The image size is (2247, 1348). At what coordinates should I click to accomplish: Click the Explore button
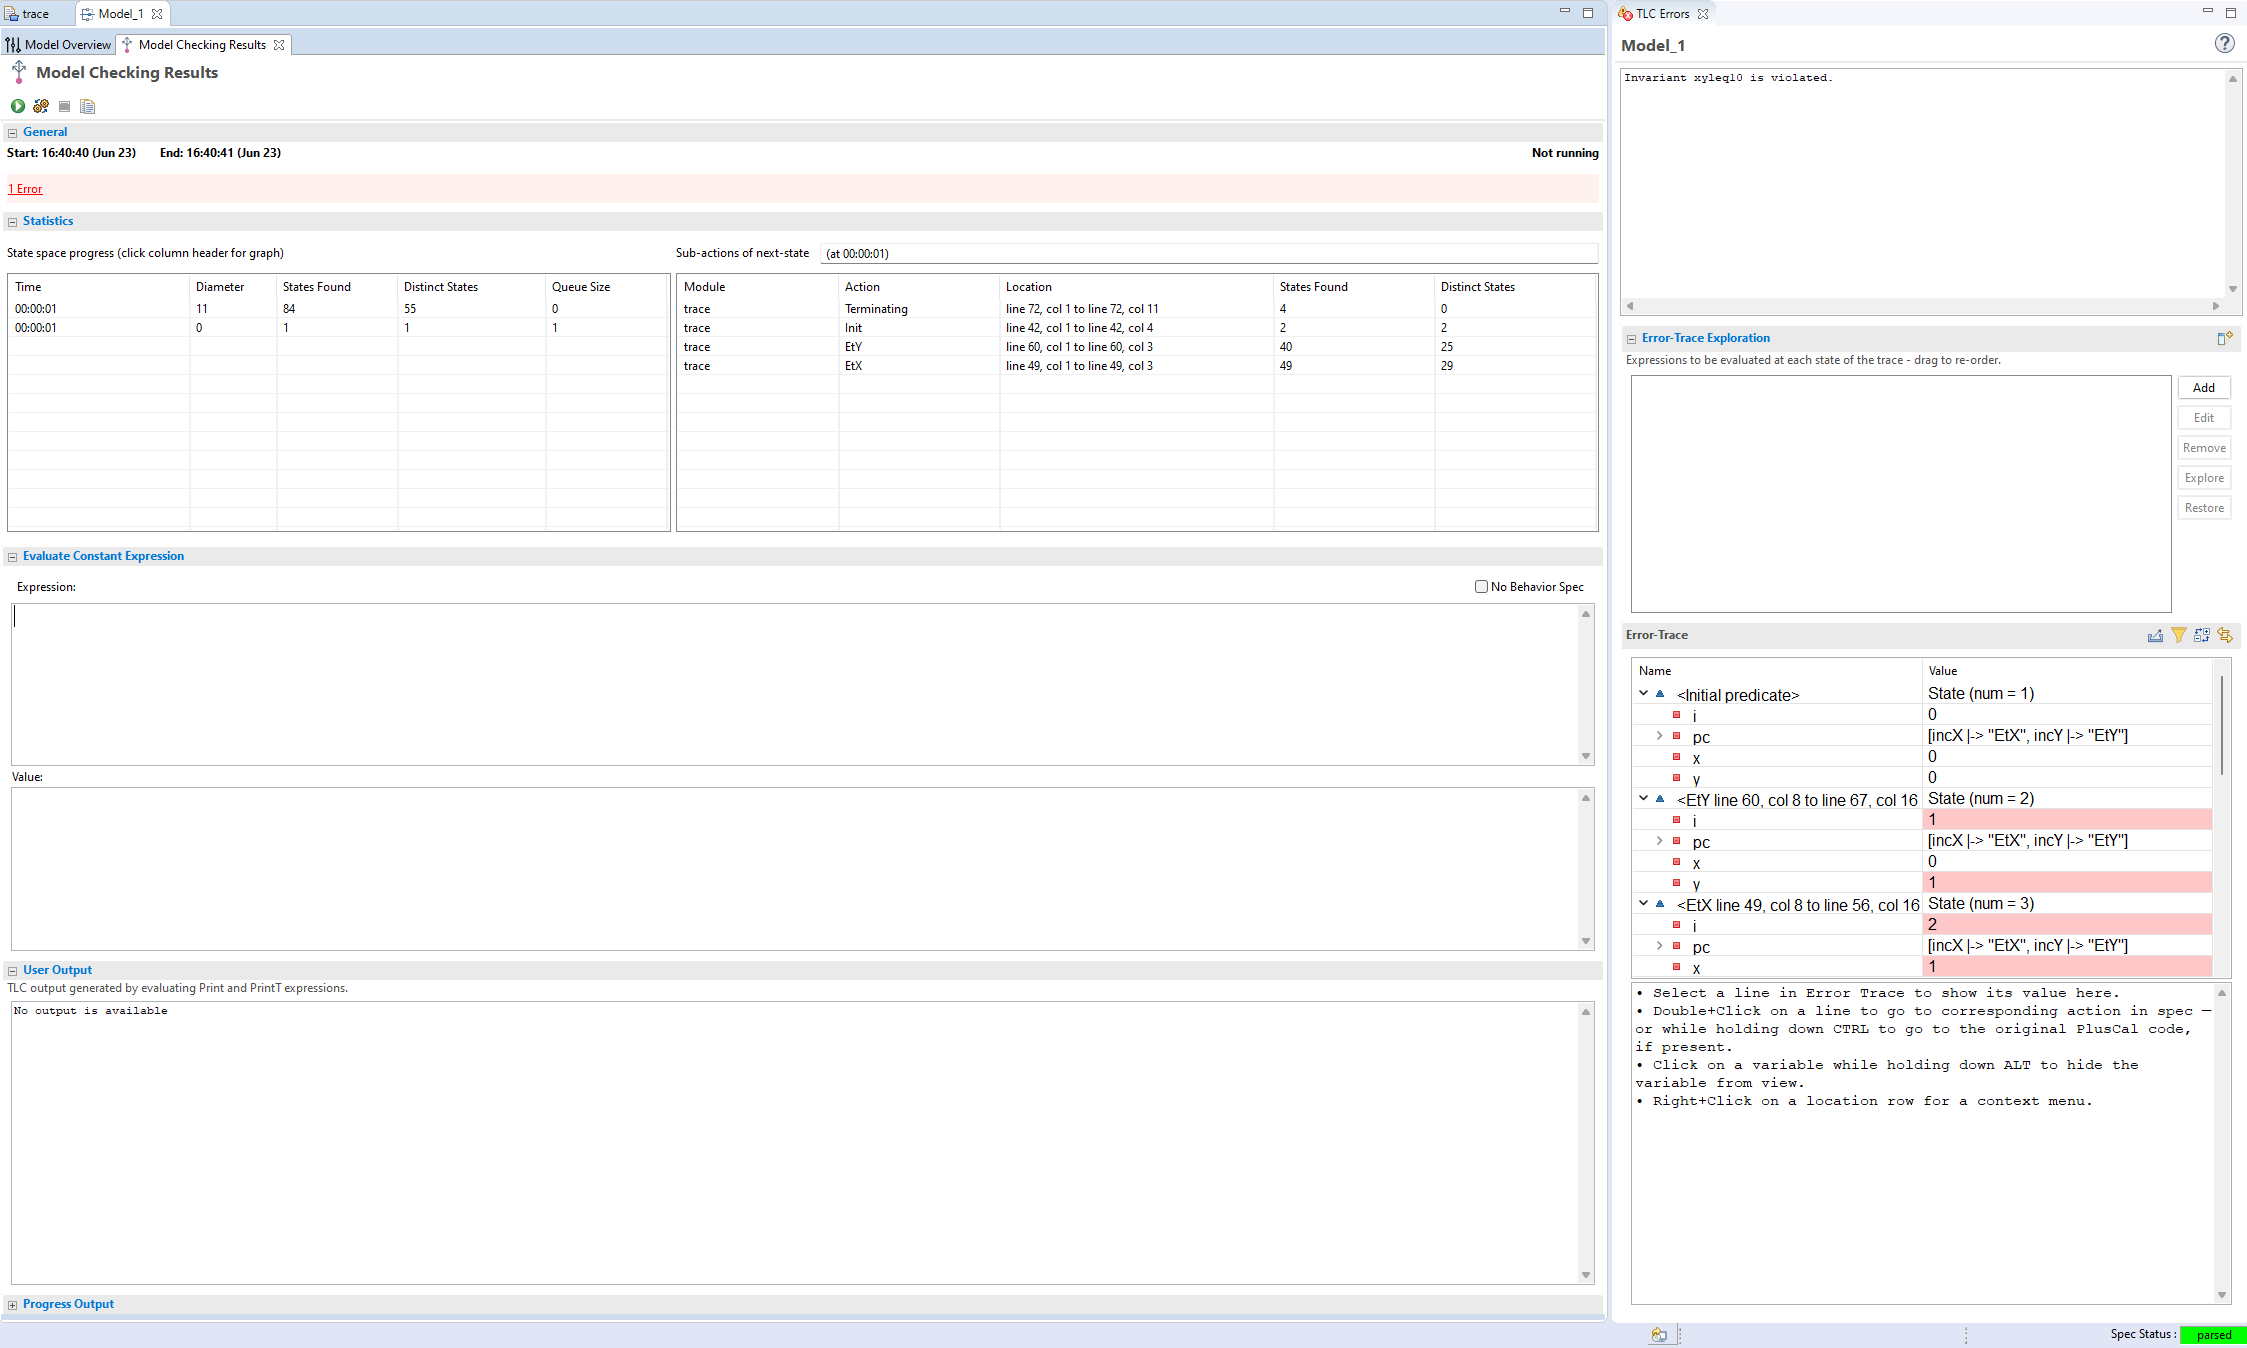[x=2204, y=478]
